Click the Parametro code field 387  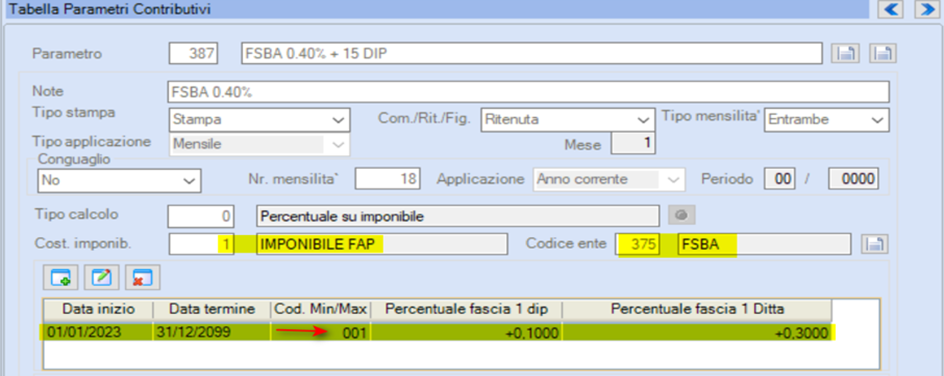click(193, 54)
